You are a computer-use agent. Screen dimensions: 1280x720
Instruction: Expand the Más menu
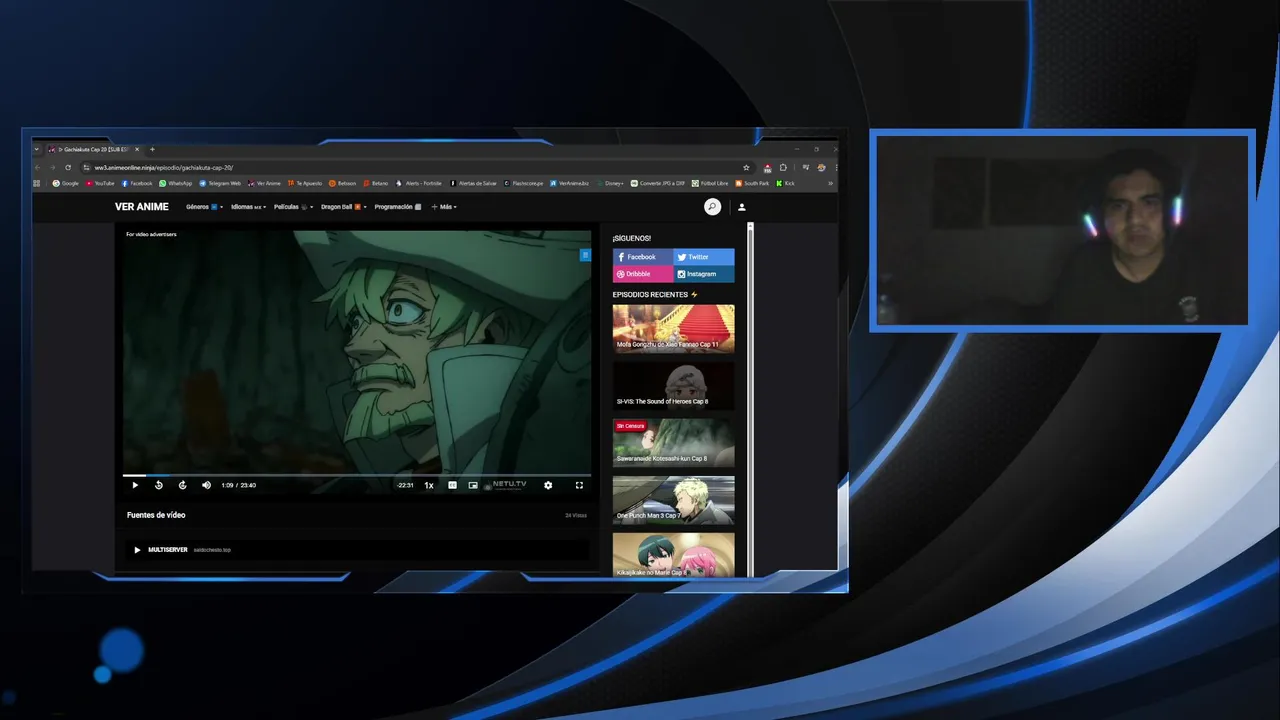[x=444, y=207]
